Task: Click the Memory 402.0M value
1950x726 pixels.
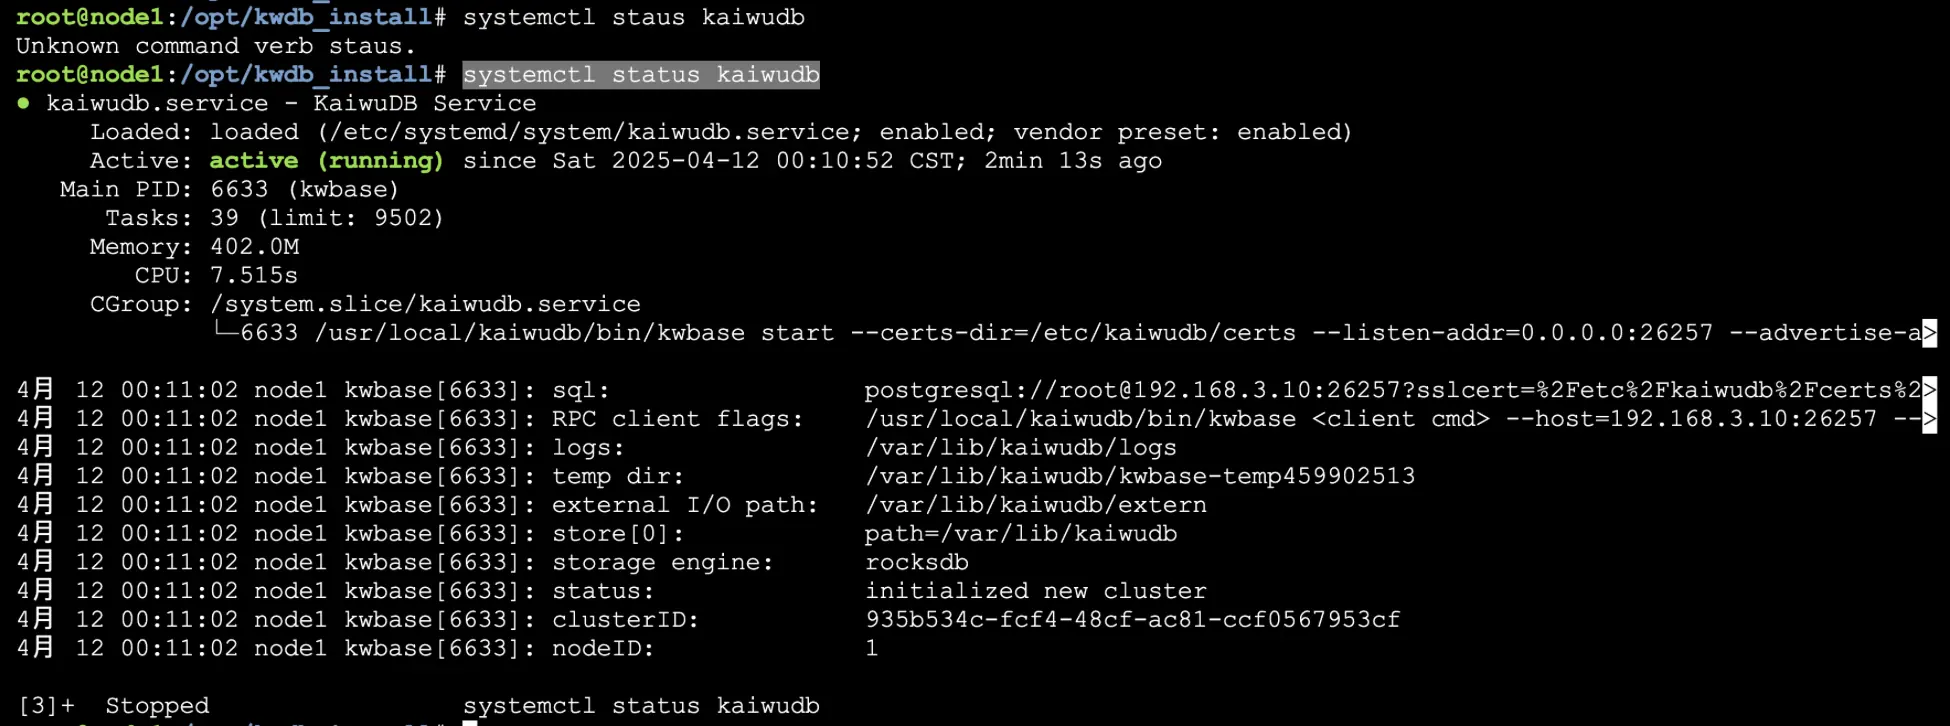Action: pyautogui.click(x=254, y=247)
